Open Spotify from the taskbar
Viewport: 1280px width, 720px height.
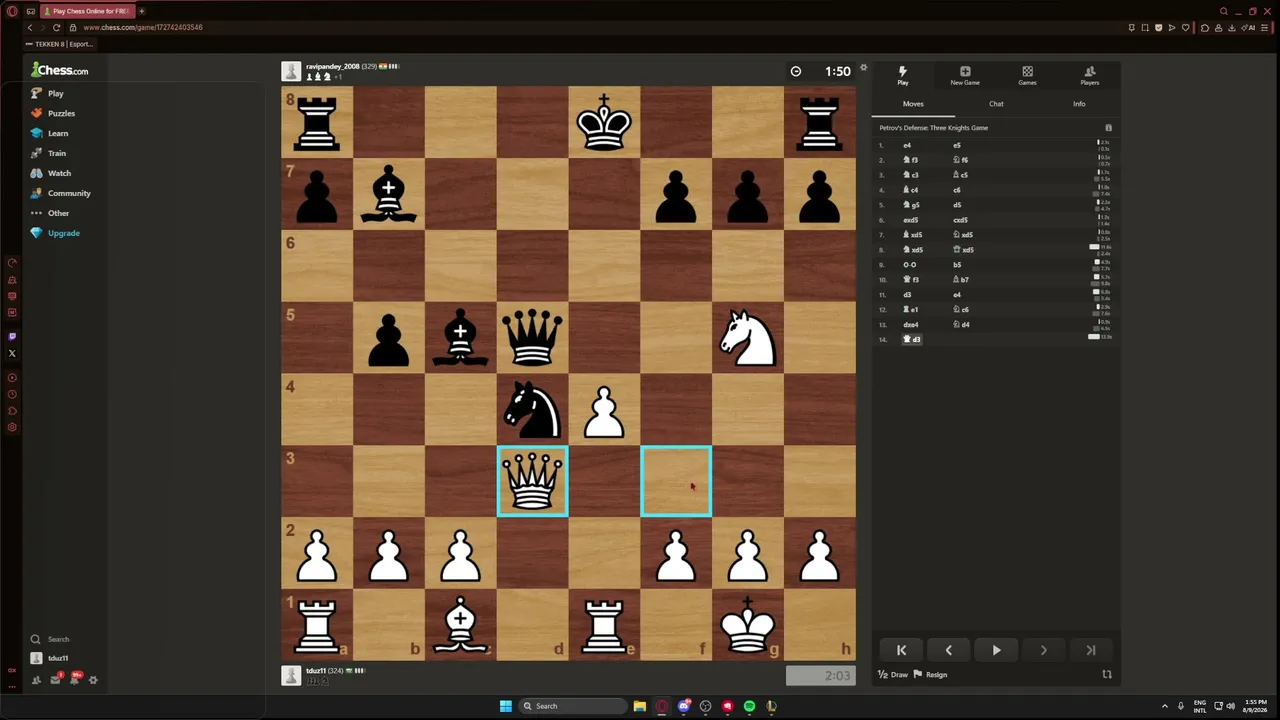coord(749,706)
